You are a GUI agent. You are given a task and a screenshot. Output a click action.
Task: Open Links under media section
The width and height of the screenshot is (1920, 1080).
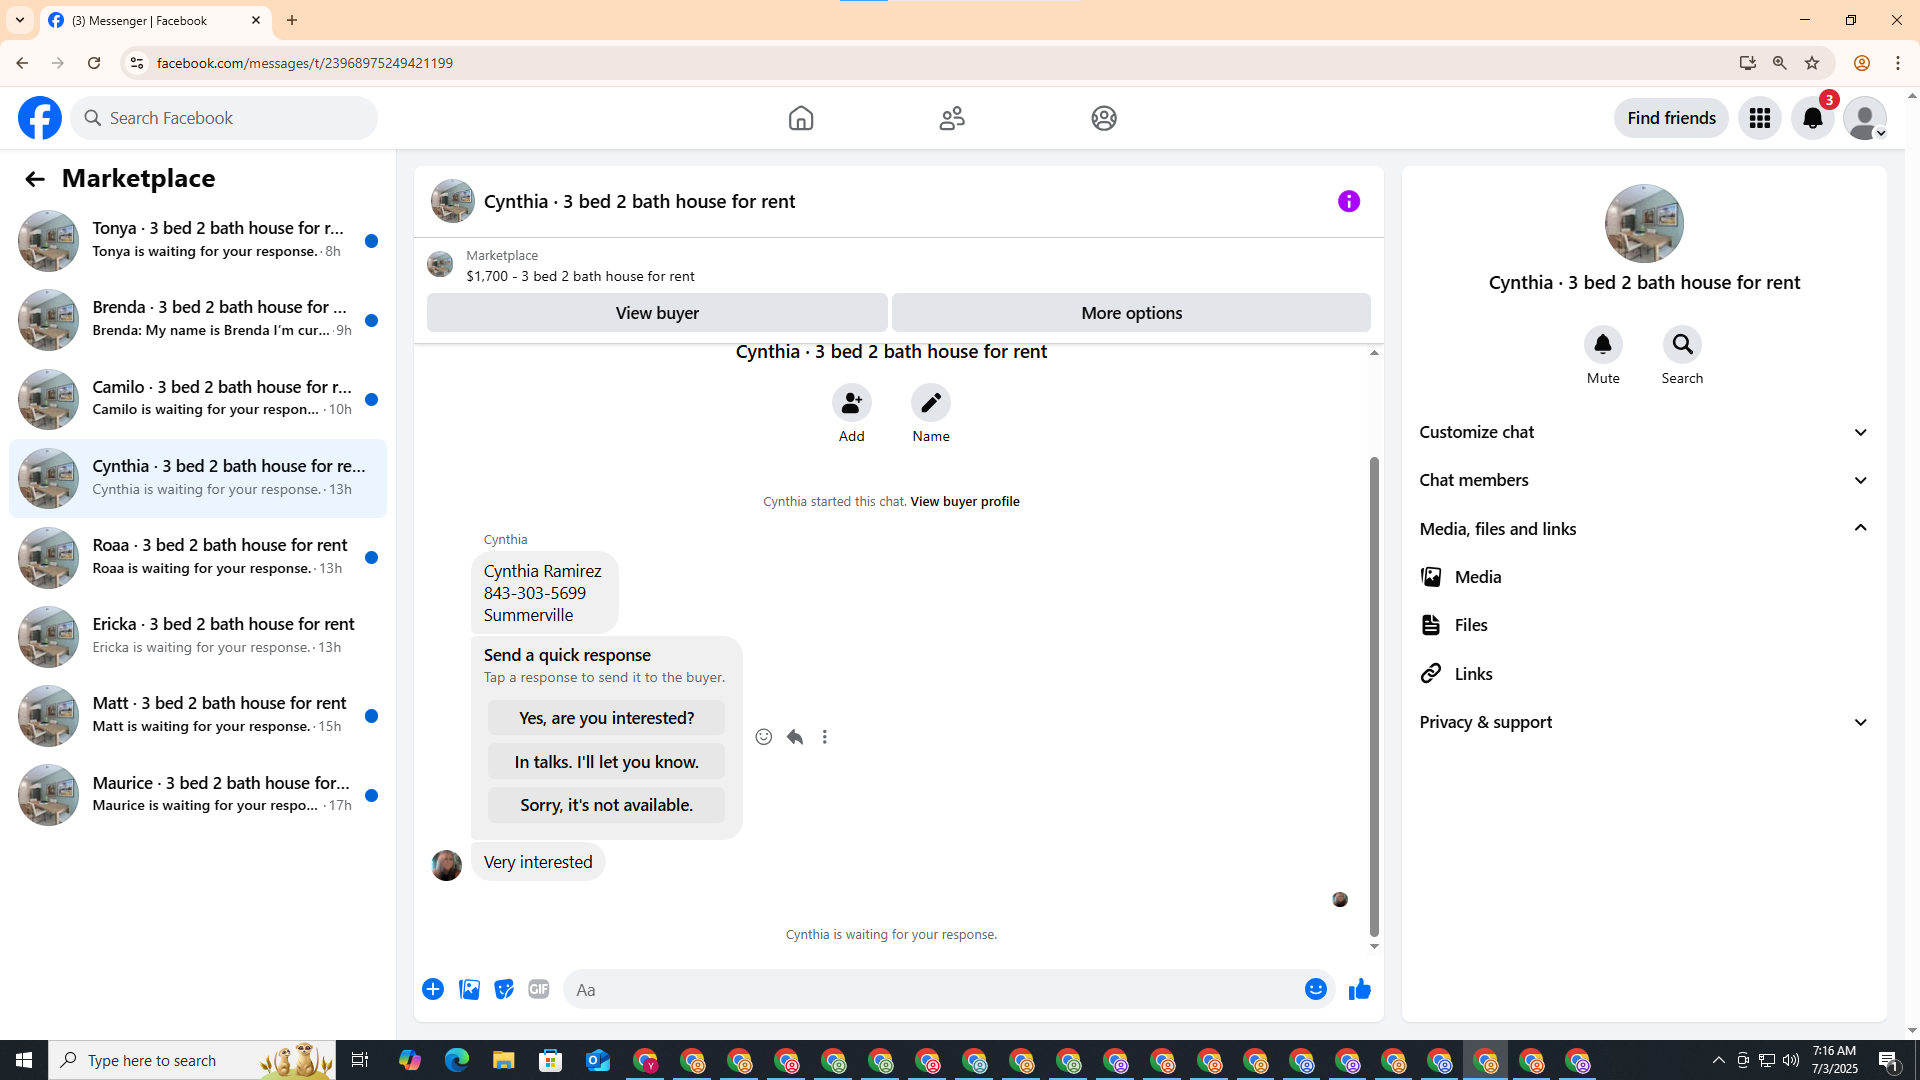pyautogui.click(x=1473, y=674)
